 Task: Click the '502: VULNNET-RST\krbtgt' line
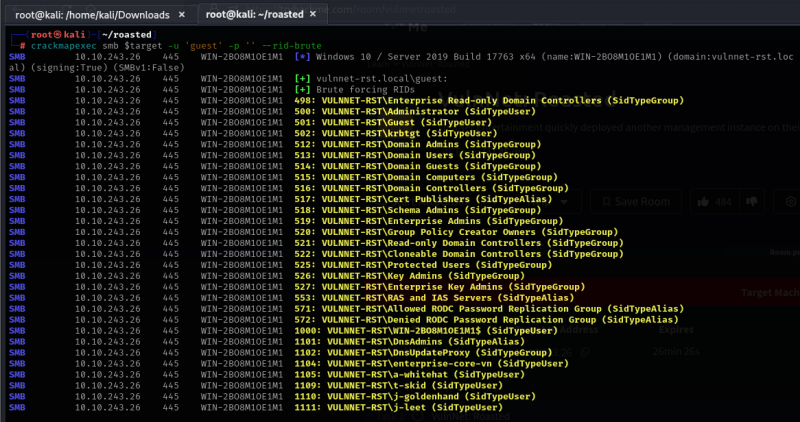point(395,133)
